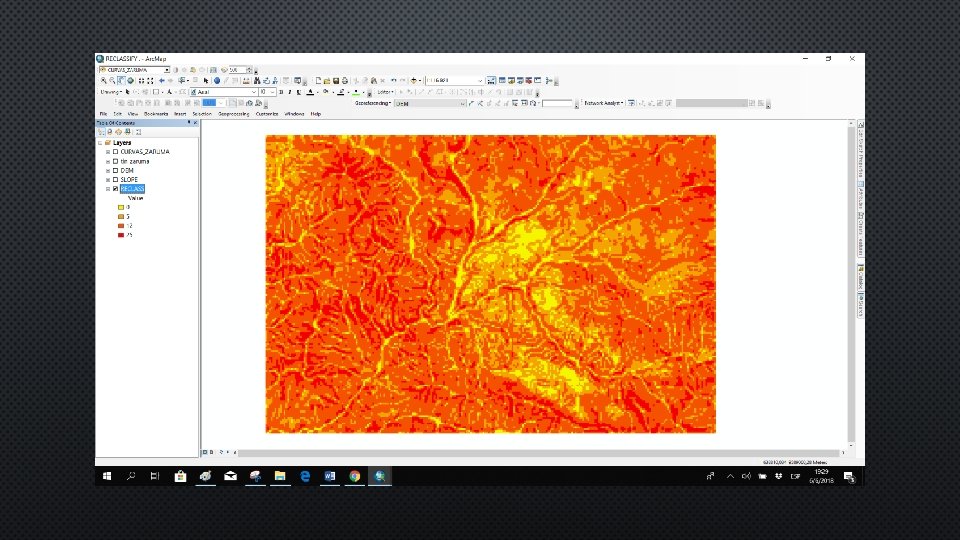Open the Bookmarks menu
960x540 pixels.
coord(156,114)
